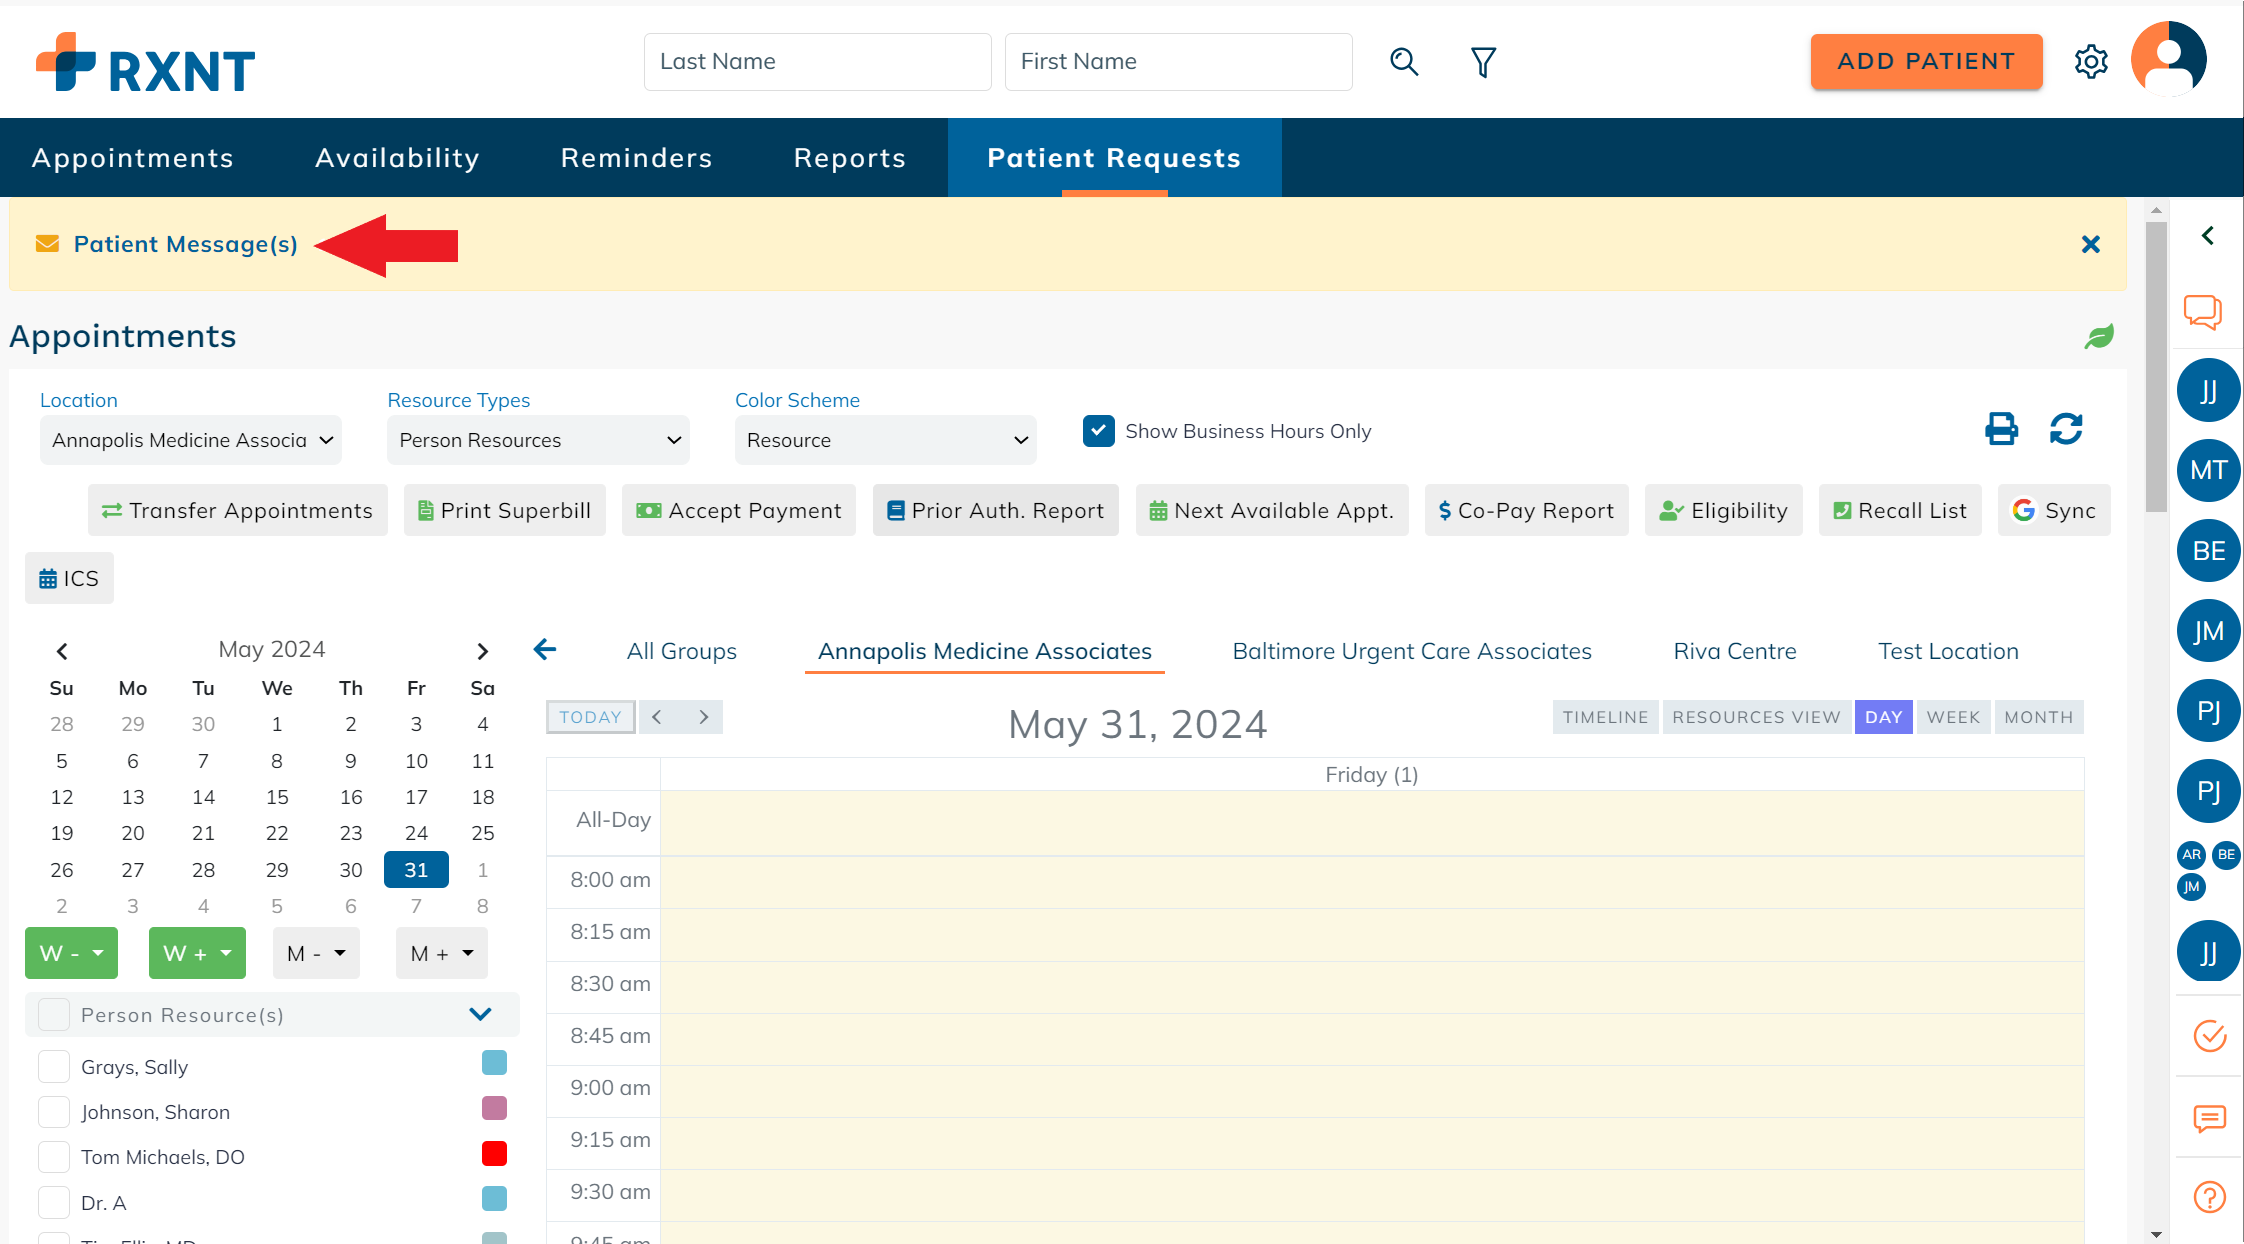Select May 15 in the mini calendar
This screenshot has width=2244, height=1244.
pos(277,797)
